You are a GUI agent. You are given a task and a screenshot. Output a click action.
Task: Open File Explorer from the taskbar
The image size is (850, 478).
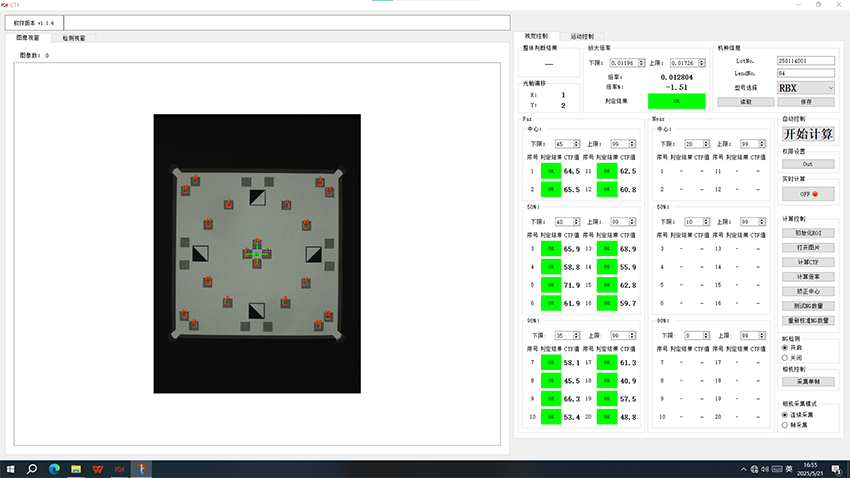pos(75,468)
